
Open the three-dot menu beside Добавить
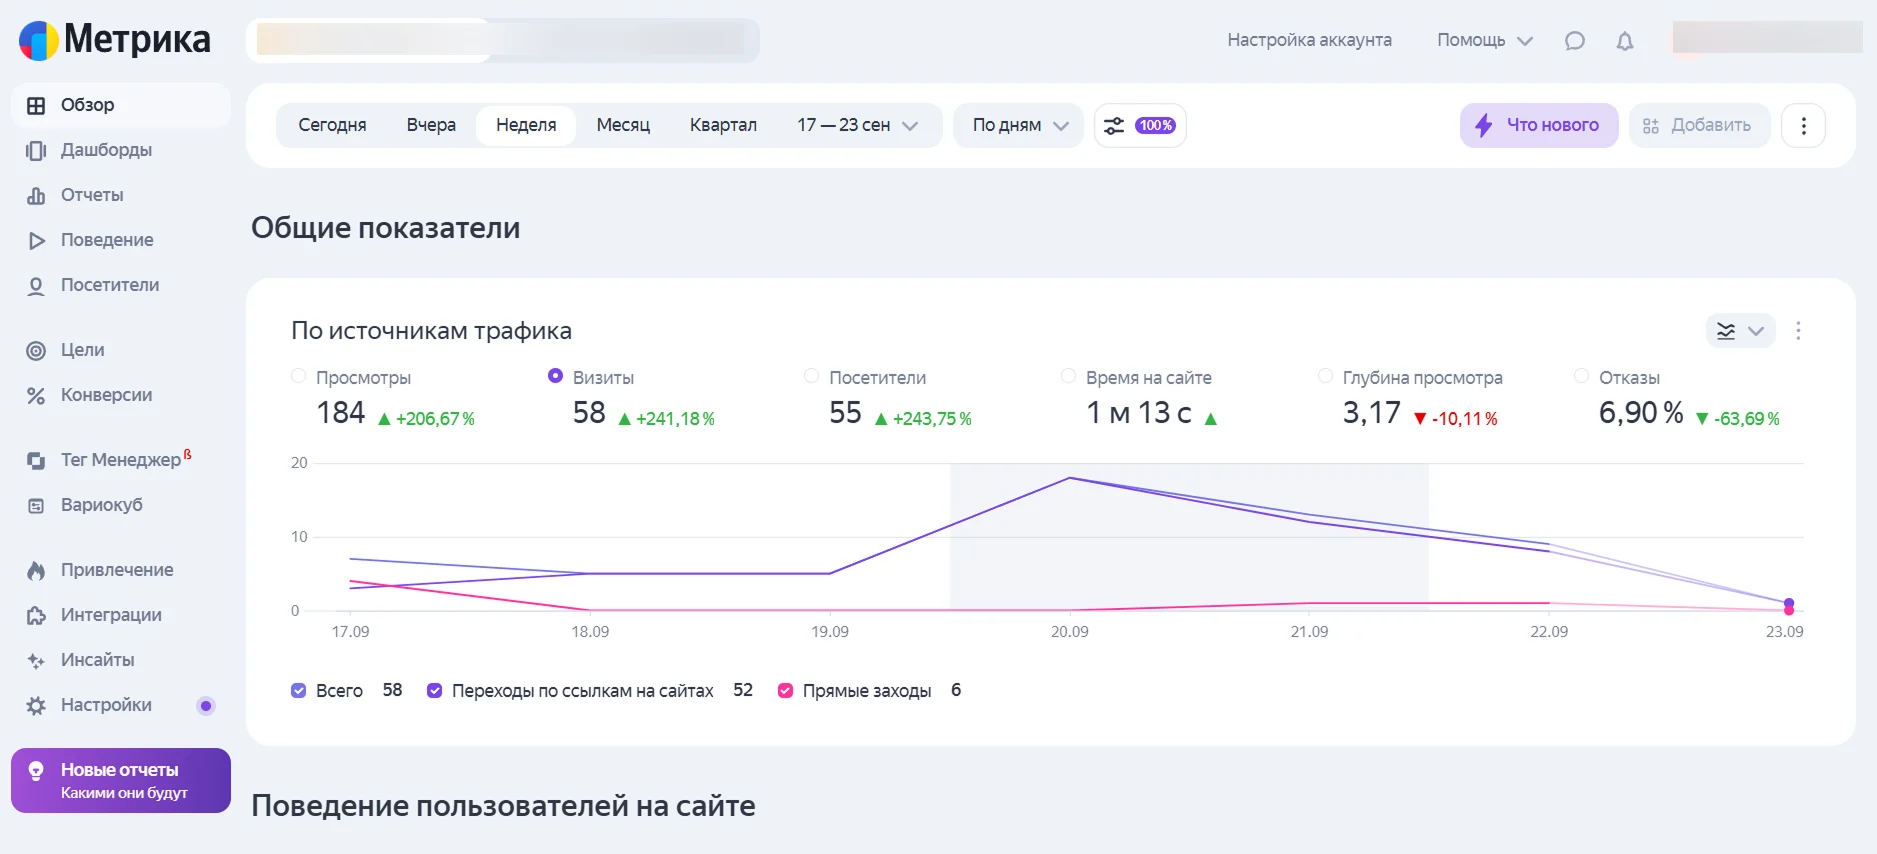click(x=1803, y=126)
